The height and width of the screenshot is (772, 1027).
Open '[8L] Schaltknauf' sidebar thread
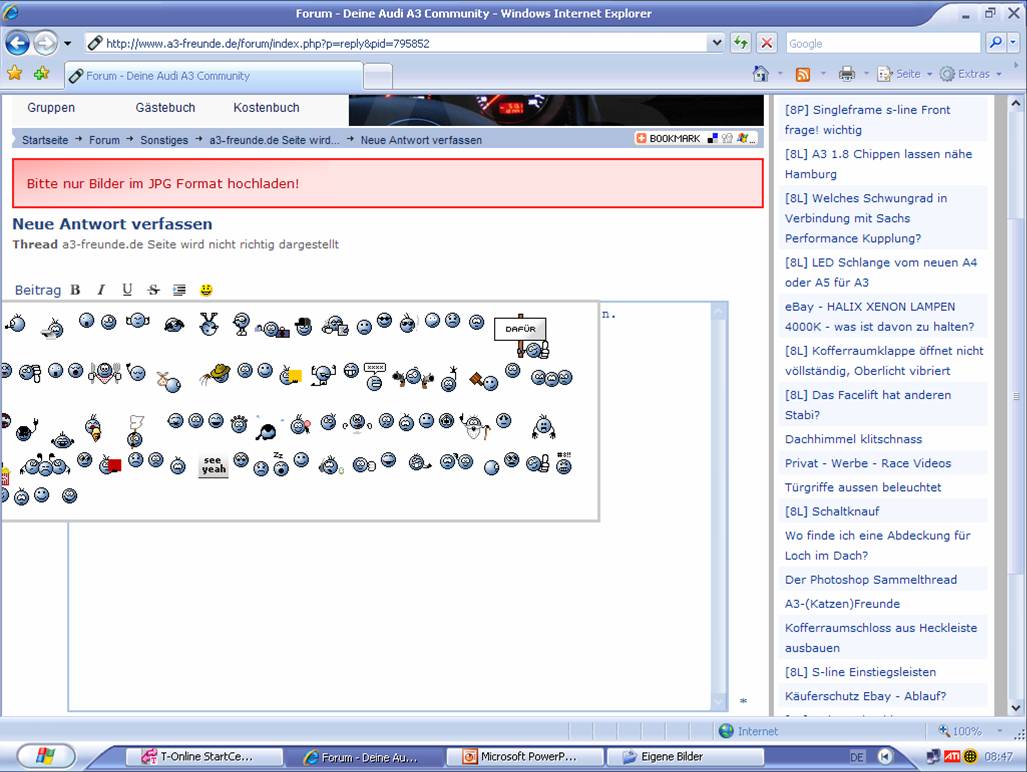click(x=832, y=511)
